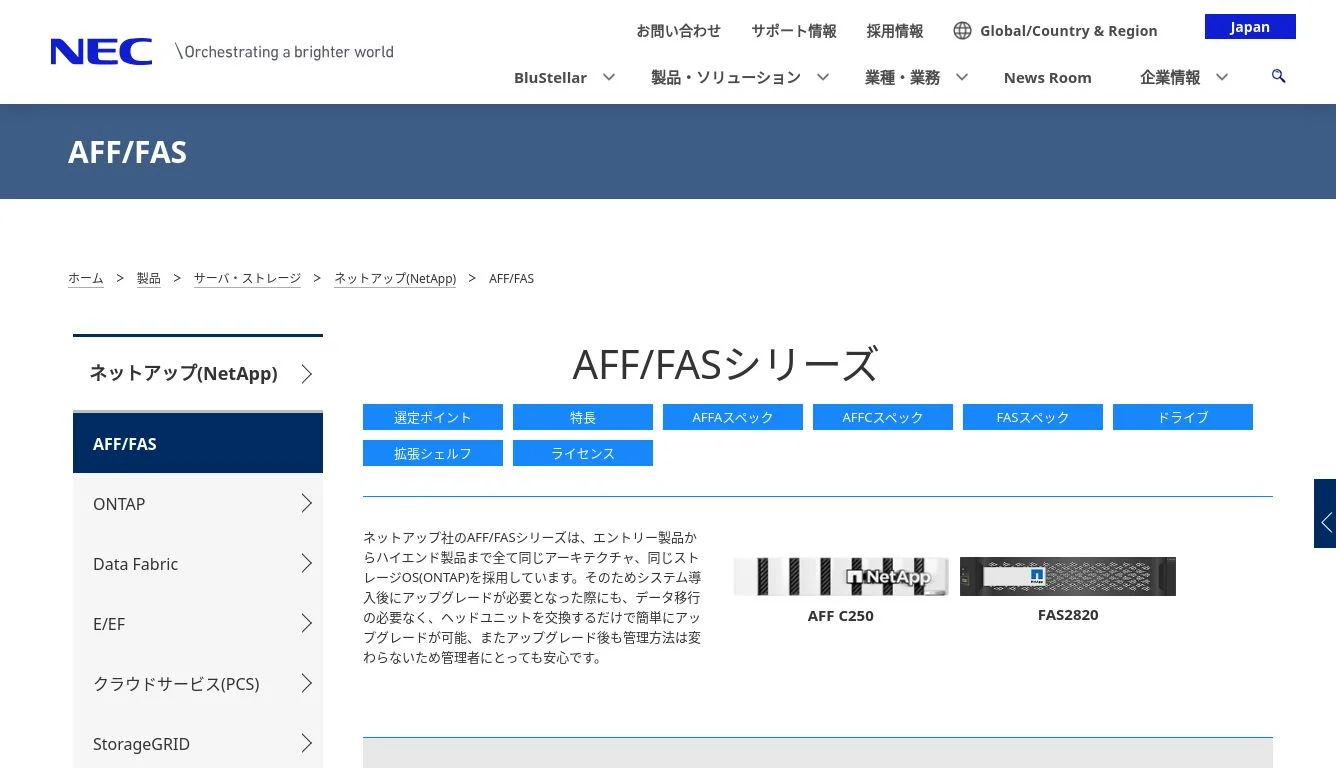Viewport: 1336px width, 768px height.
Task: Click the NEC logo
Action: pos(101,51)
